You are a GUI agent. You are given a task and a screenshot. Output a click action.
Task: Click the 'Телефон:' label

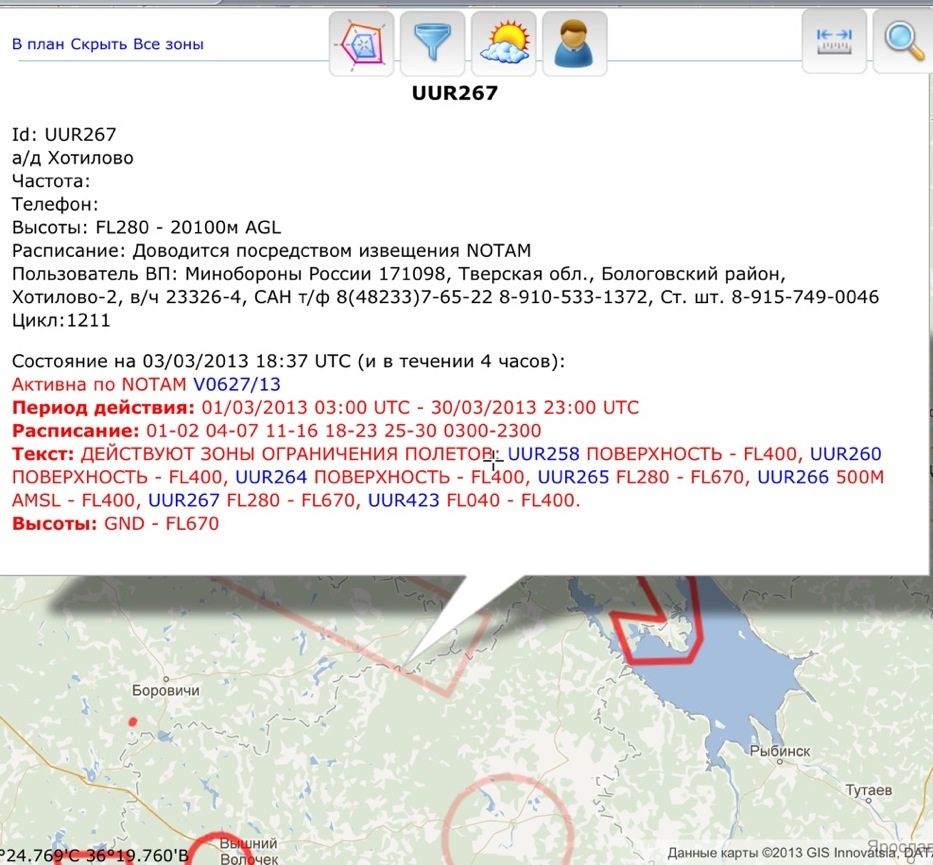pyautogui.click(x=55, y=204)
